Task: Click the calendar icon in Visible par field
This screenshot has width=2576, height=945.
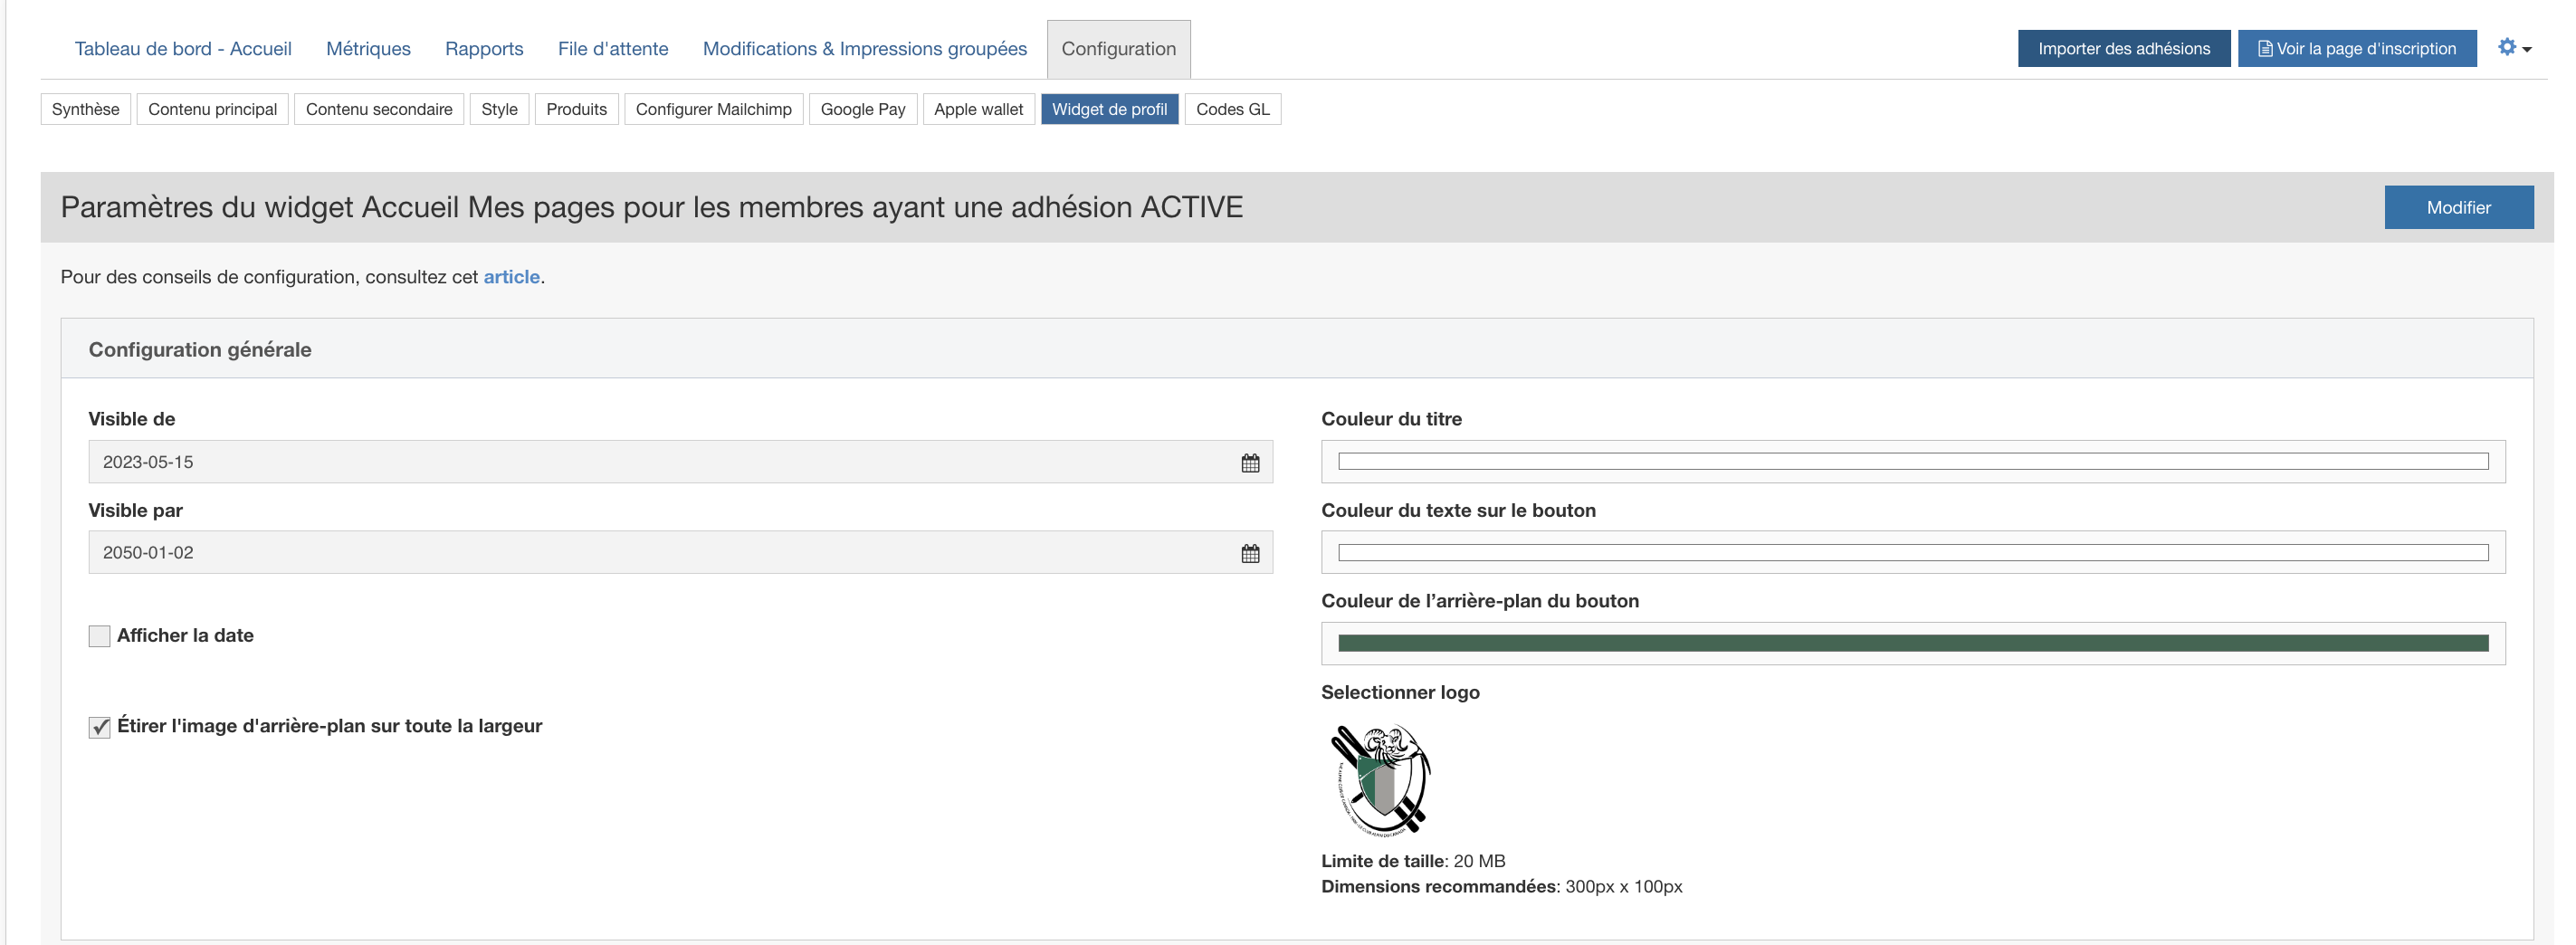Action: coord(1250,554)
